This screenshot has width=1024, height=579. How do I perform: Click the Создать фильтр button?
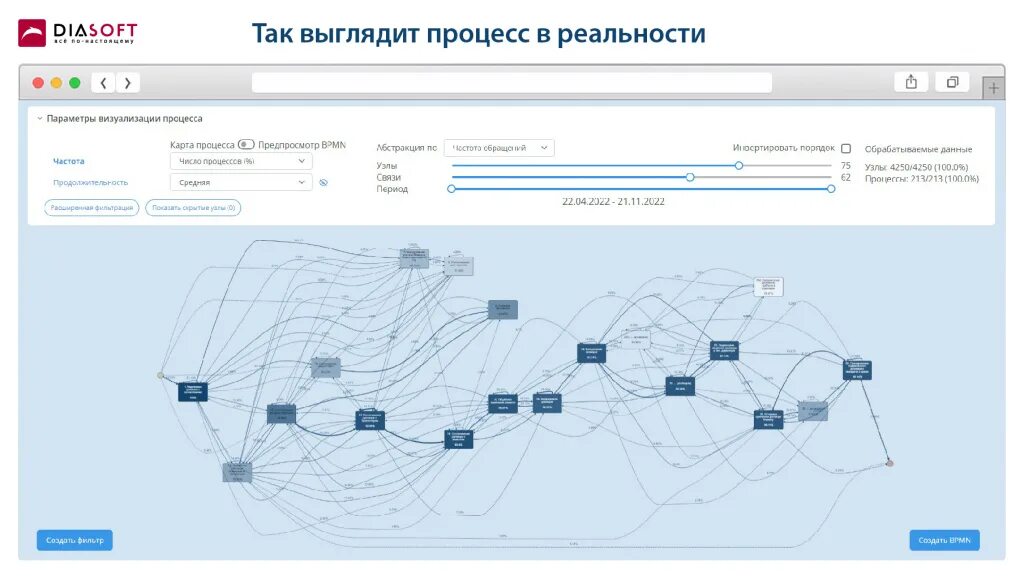(x=74, y=540)
